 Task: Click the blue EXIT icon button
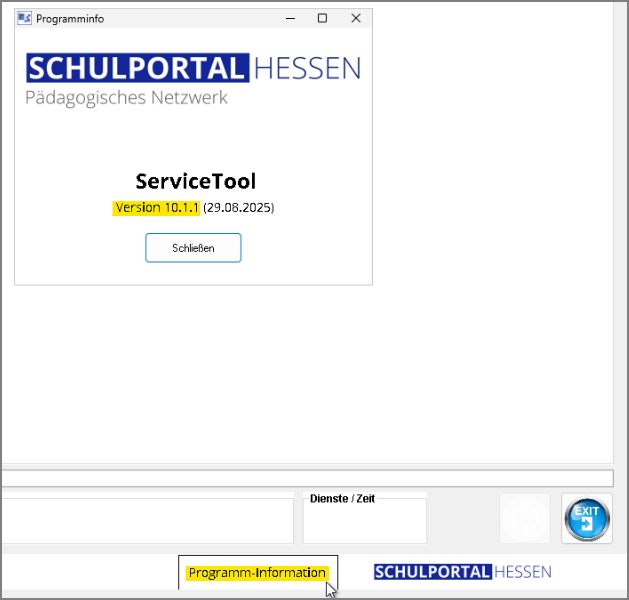(x=587, y=519)
